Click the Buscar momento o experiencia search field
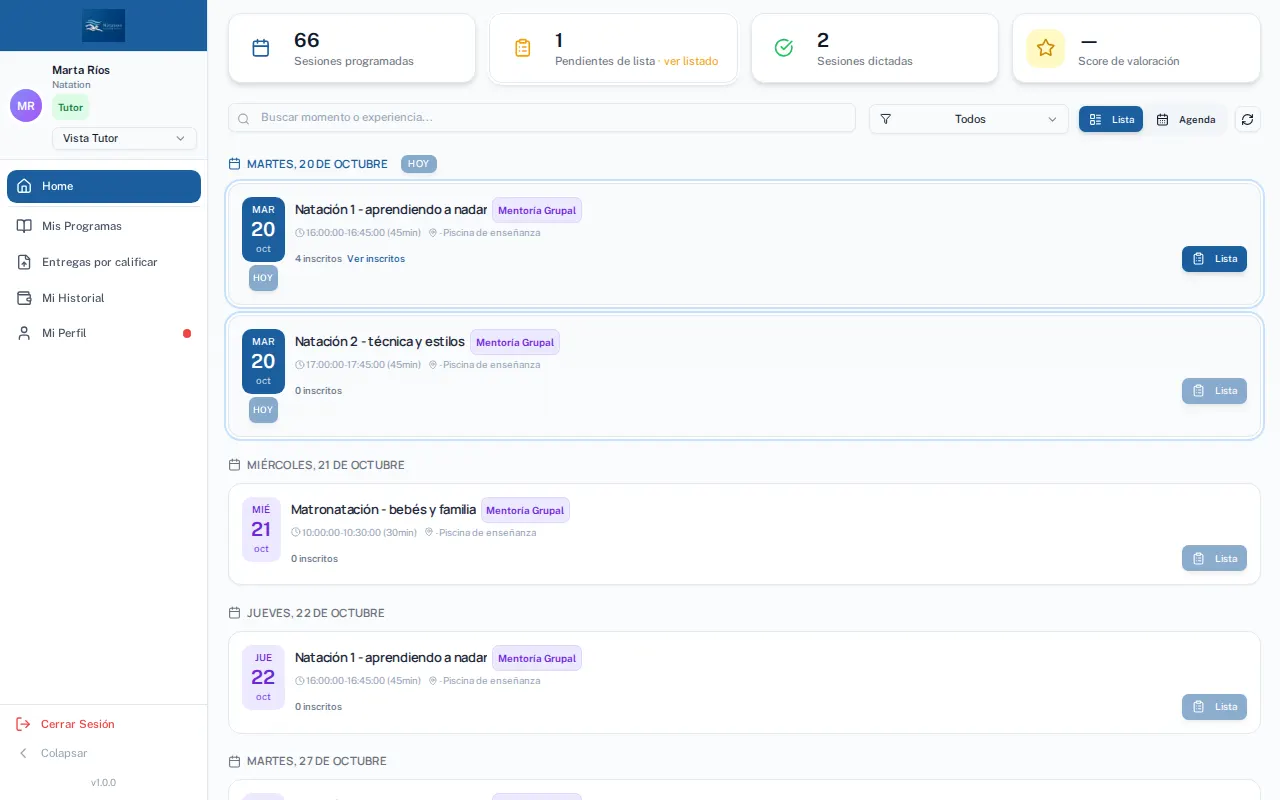Screen dimensions: 1280x800 (x=542, y=118)
